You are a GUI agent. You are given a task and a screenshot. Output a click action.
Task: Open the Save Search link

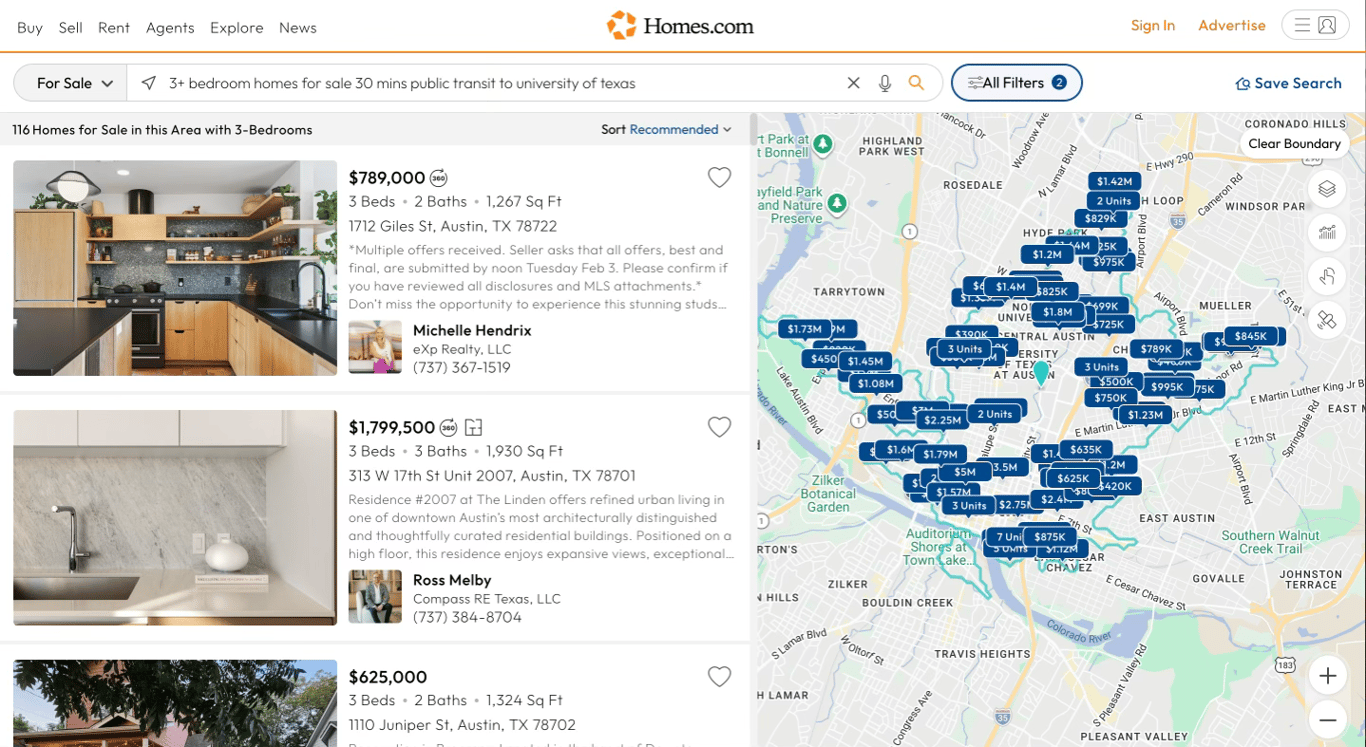click(1289, 83)
